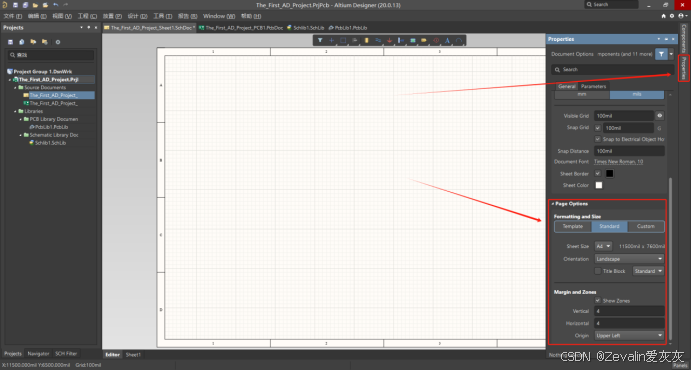Open The_First_AD_Project_PCB1.PcbDoc document tab

pyautogui.click(x=241, y=27)
